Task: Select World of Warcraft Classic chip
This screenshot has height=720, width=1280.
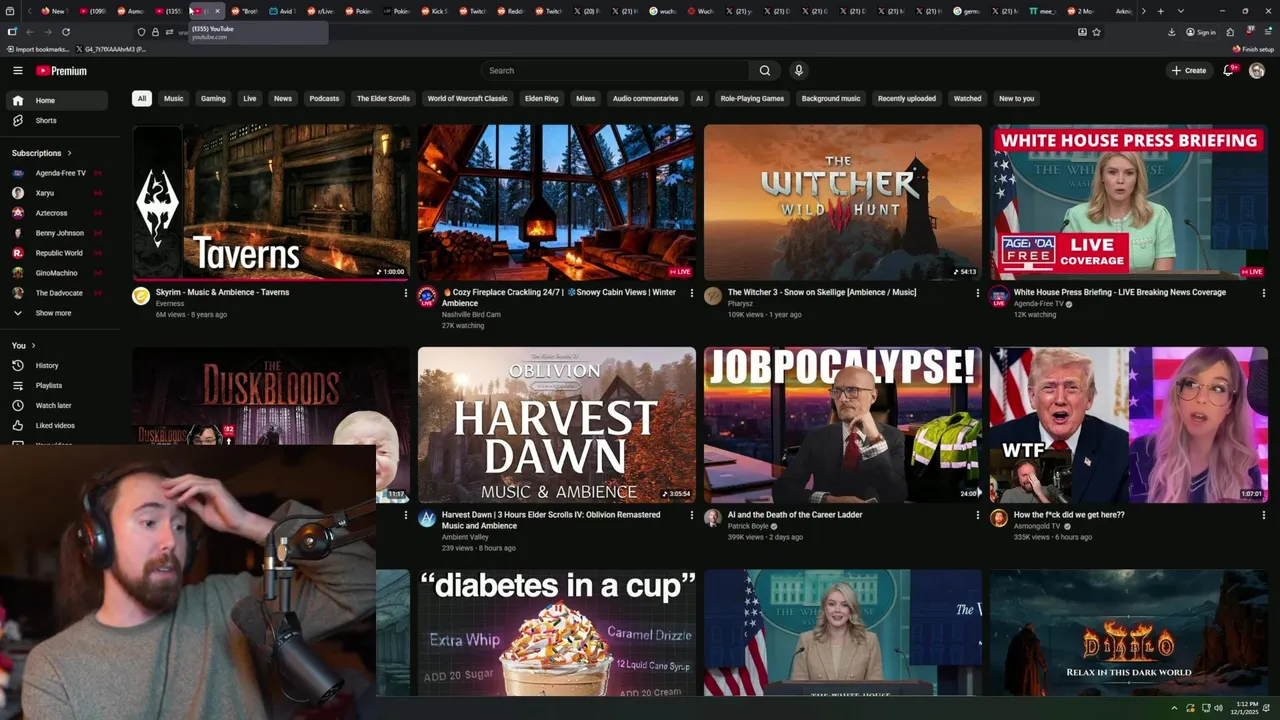Action: click(467, 98)
